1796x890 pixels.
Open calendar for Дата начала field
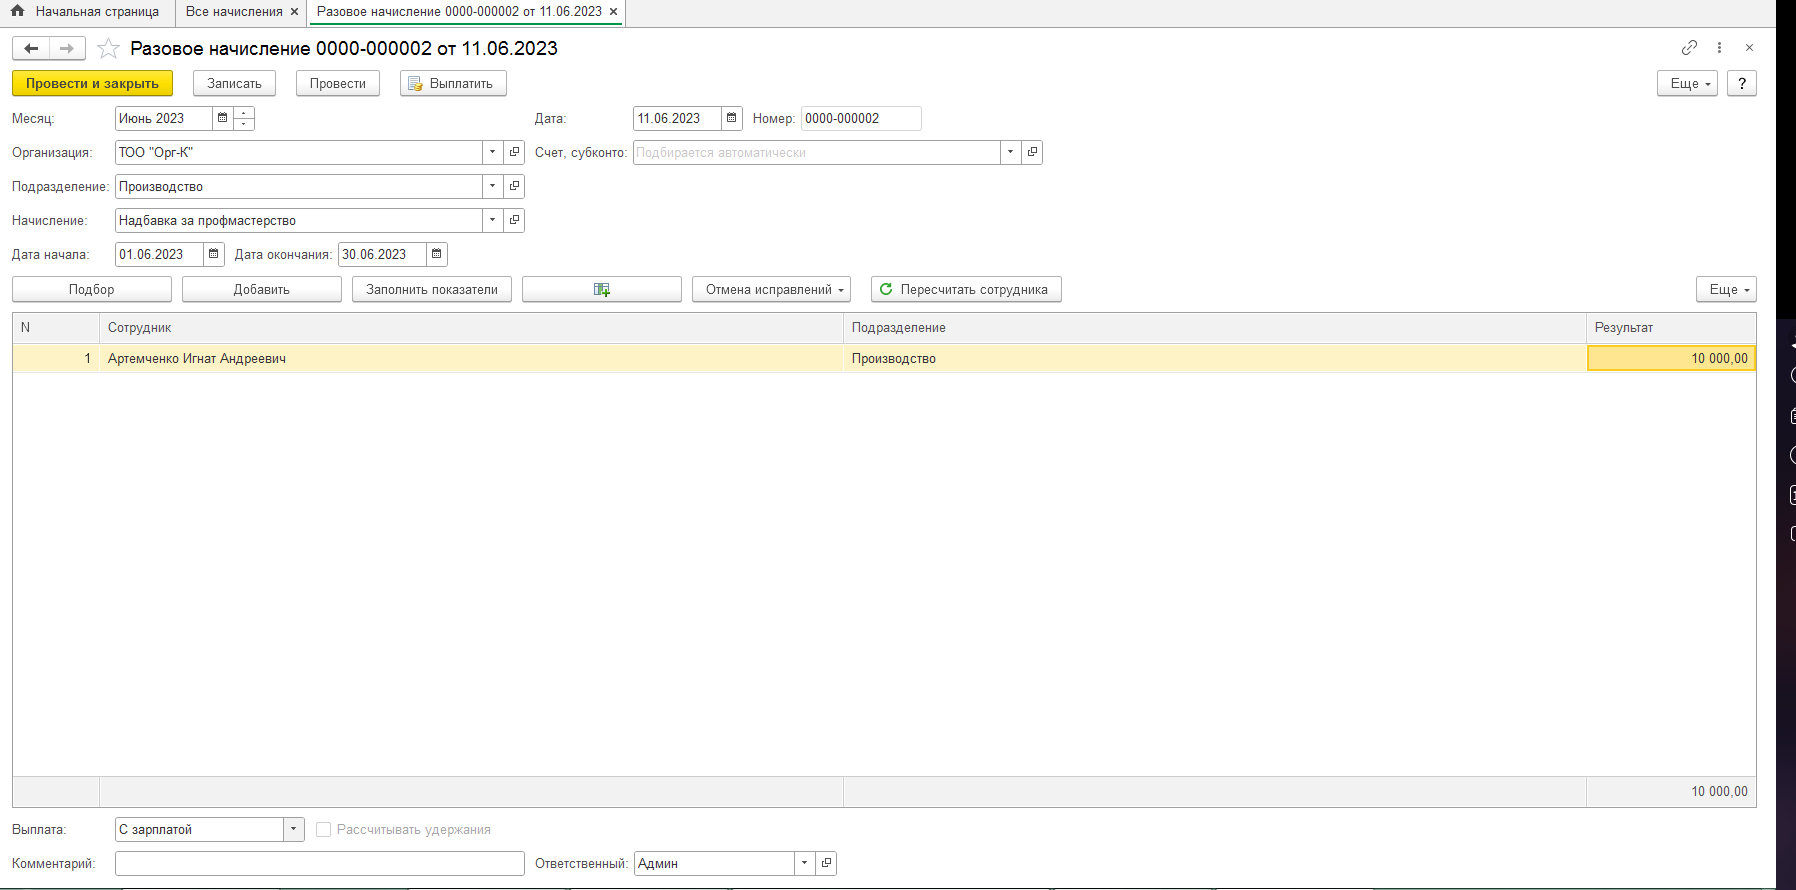click(x=214, y=255)
